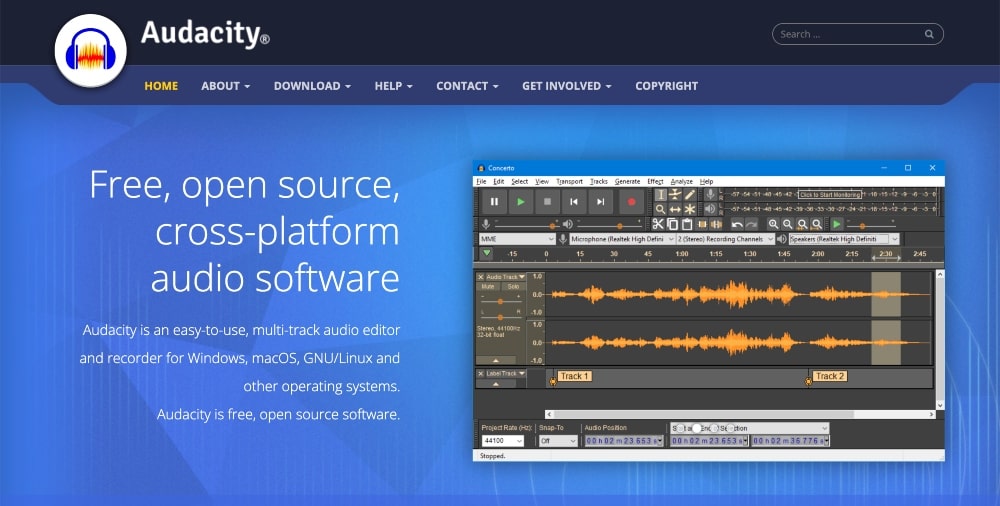The image size is (1000, 506).
Task: Paste using the clipboard icon
Action: (687, 224)
